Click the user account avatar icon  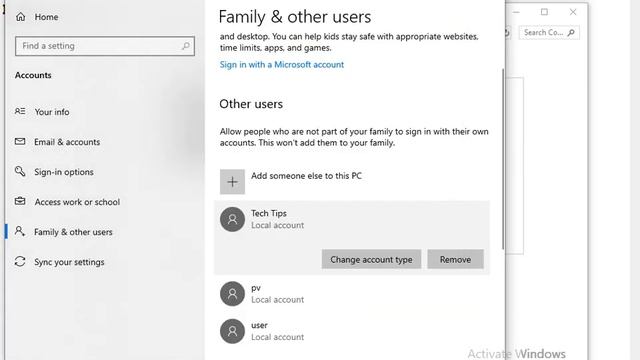pos(232,331)
